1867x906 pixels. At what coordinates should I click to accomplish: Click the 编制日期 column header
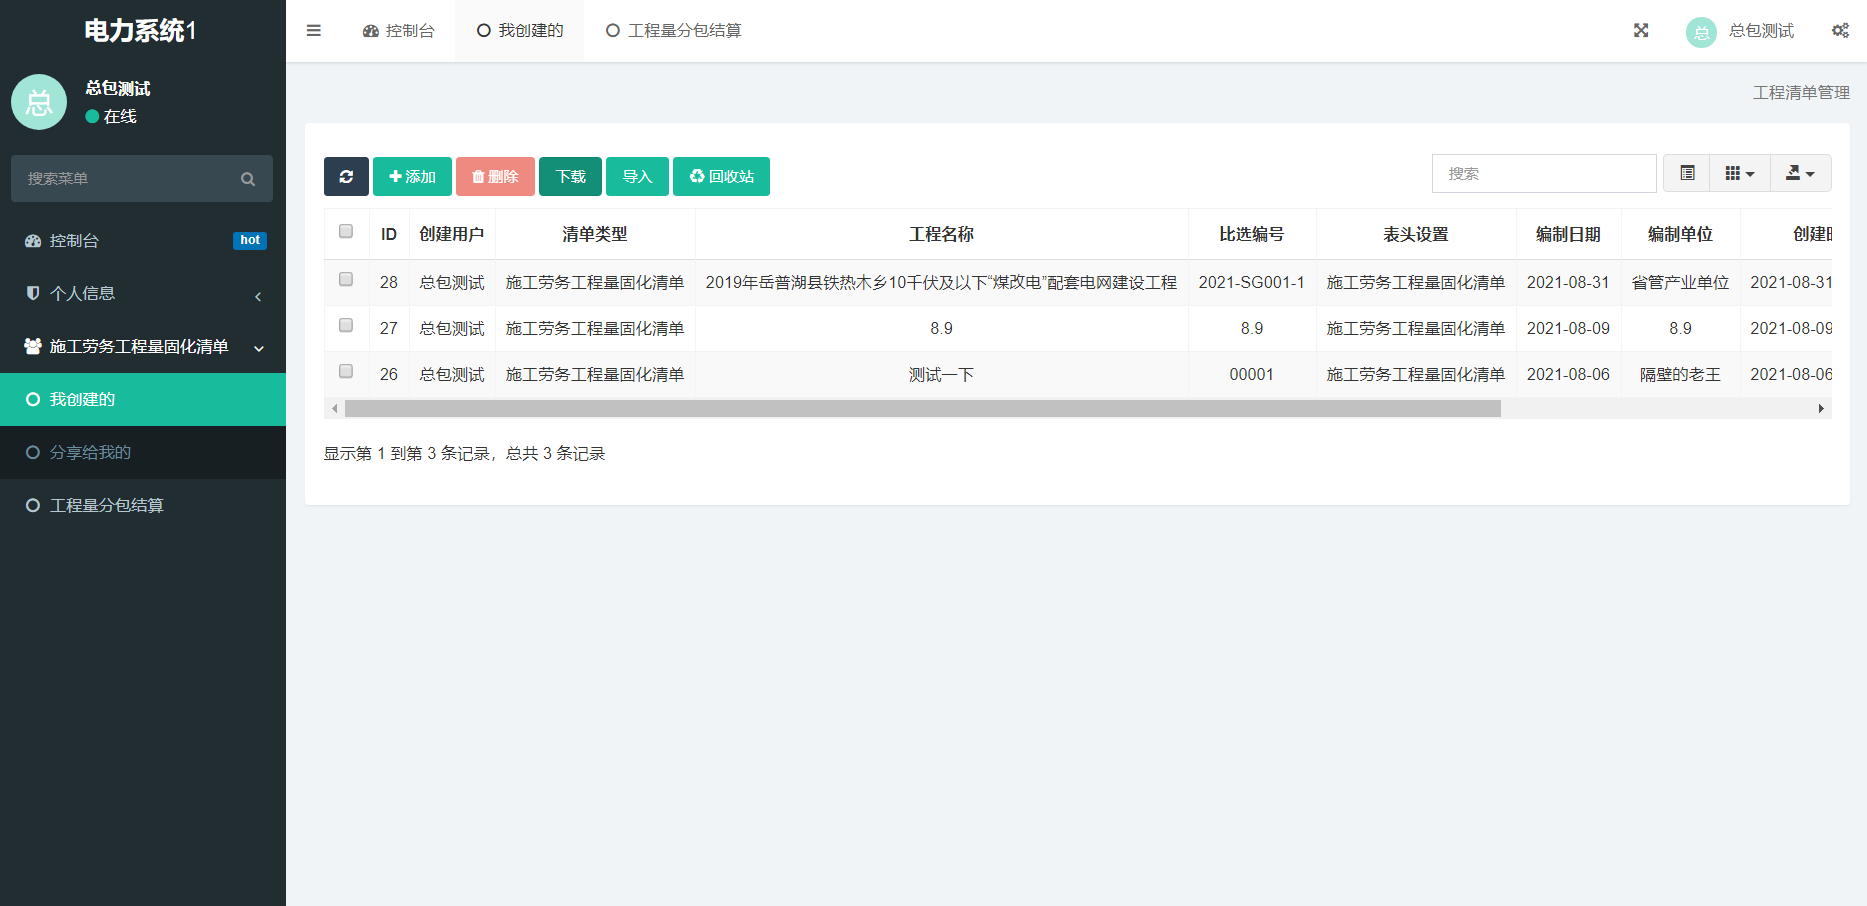(x=1568, y=234)
